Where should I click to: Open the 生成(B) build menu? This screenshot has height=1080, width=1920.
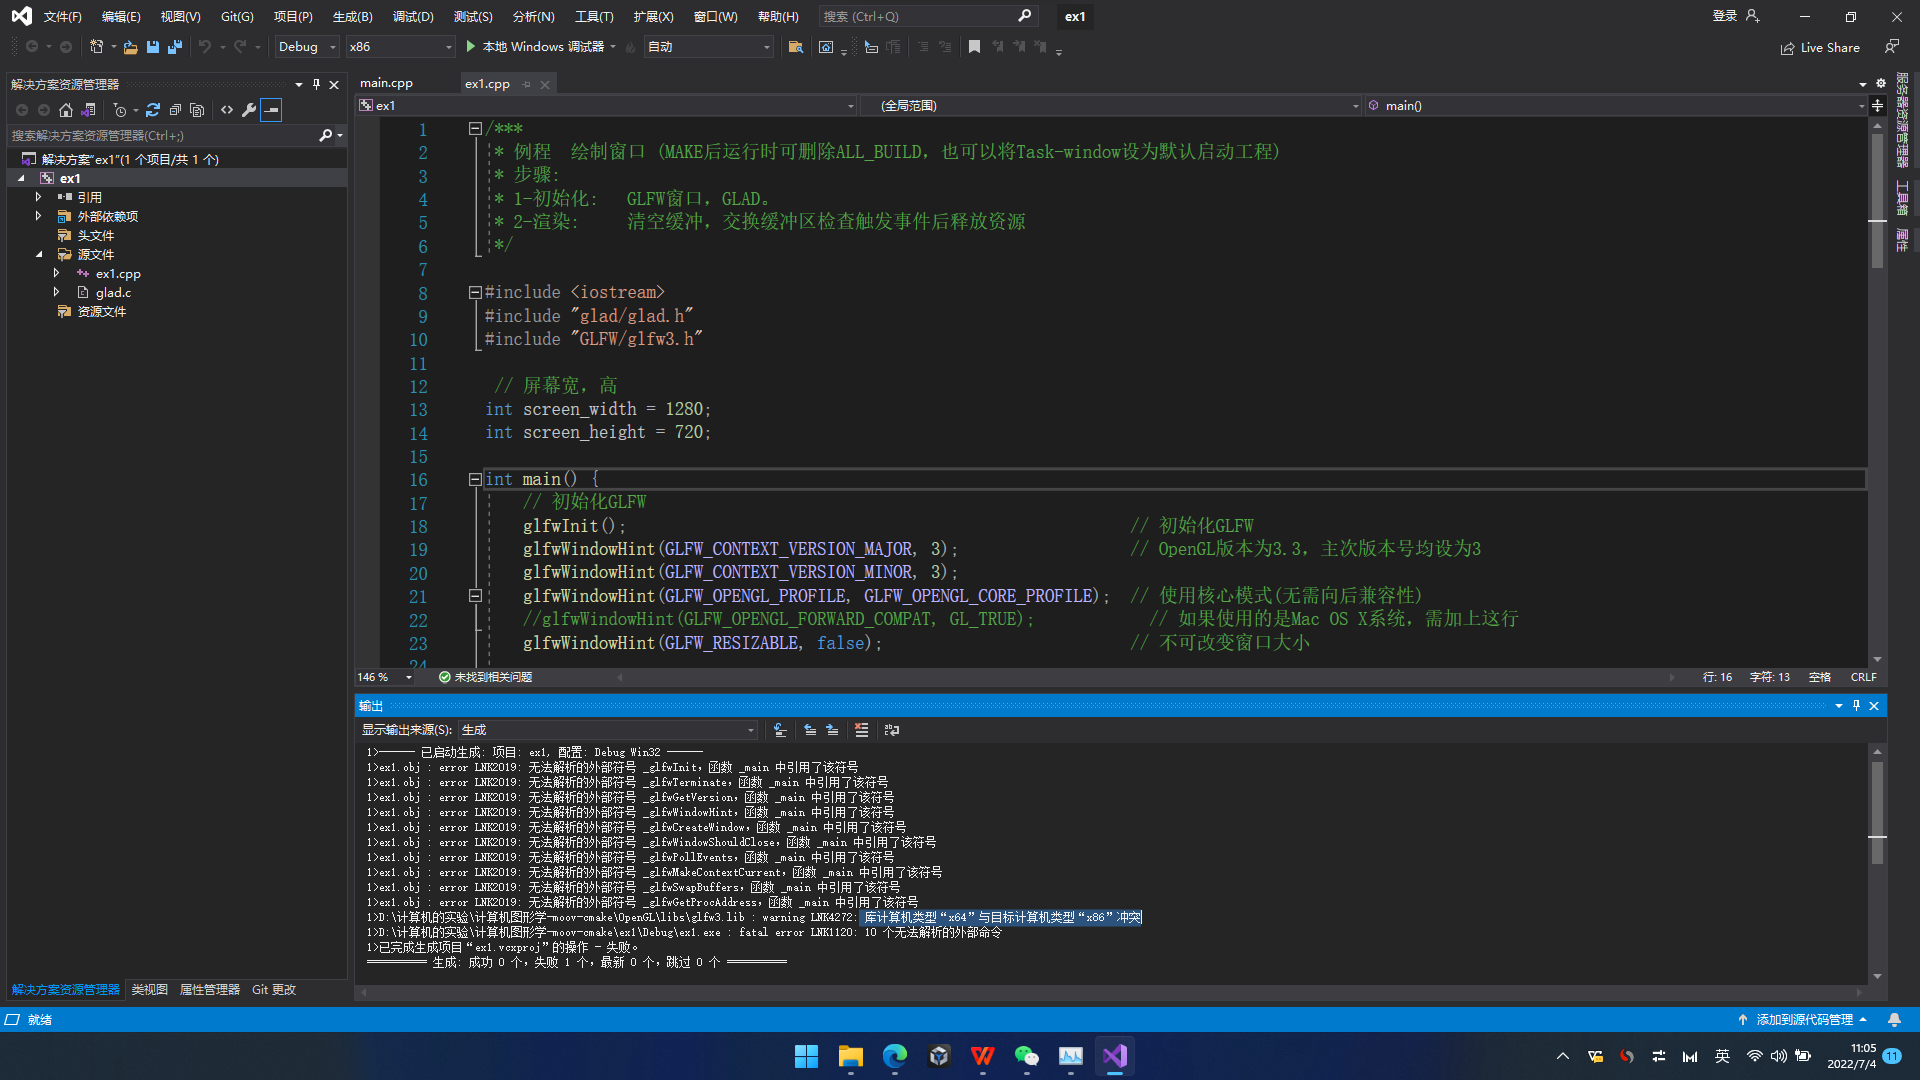352,17
